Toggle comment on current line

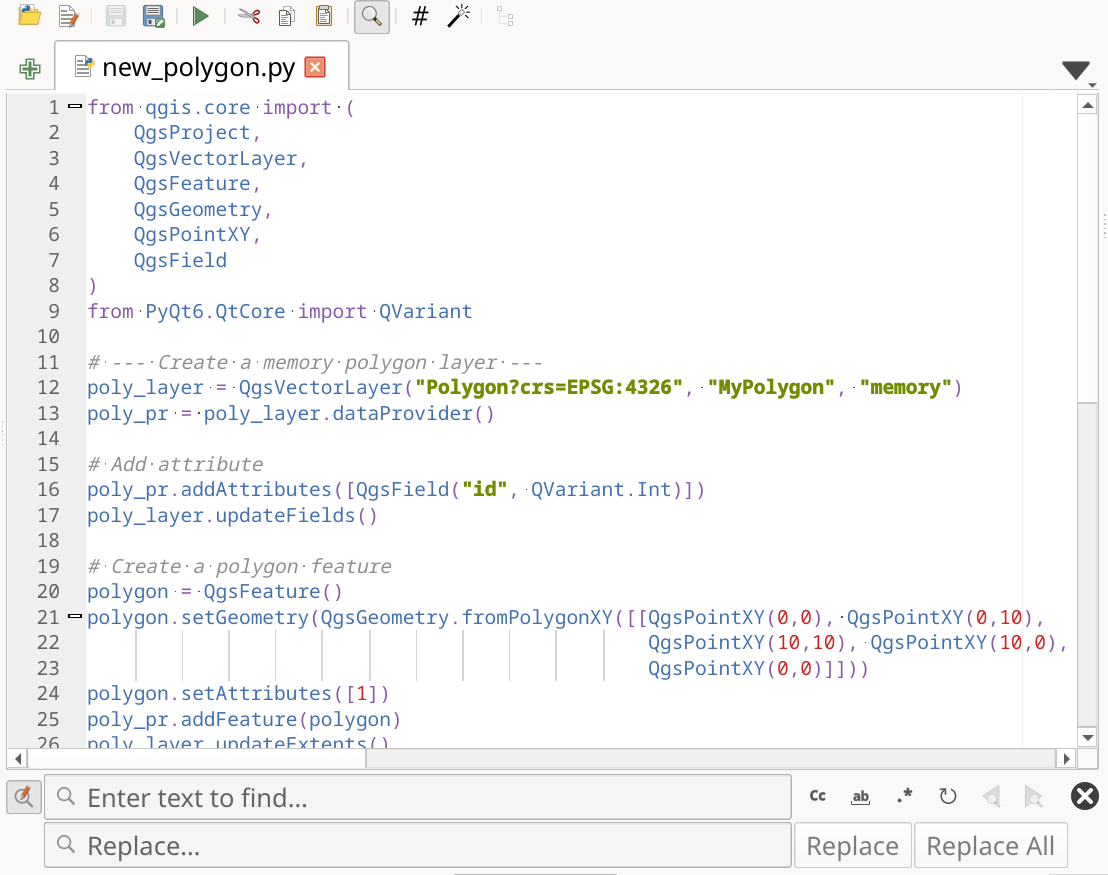[418, 16]
